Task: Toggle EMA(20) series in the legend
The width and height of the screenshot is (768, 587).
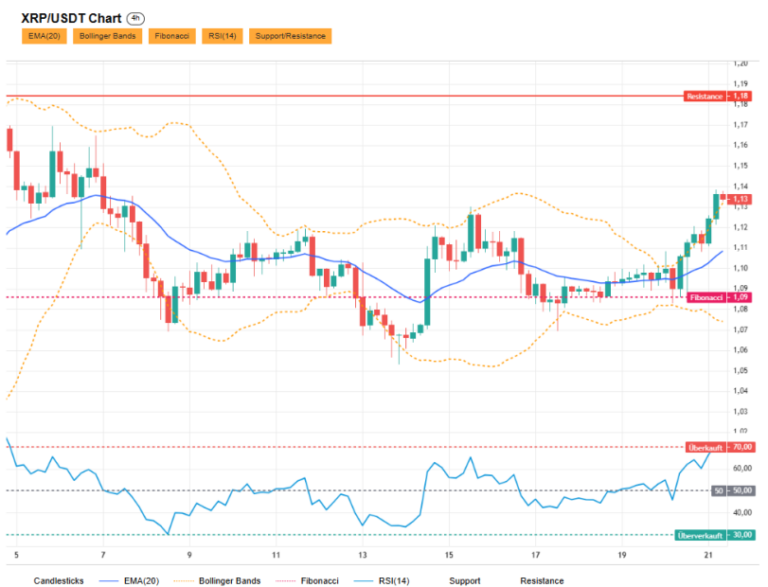Action: (x=142, y=581)
